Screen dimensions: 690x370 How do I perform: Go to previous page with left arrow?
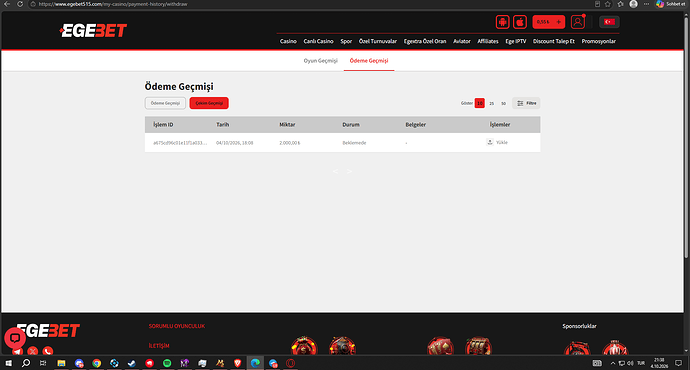click(x=335, y=171)
